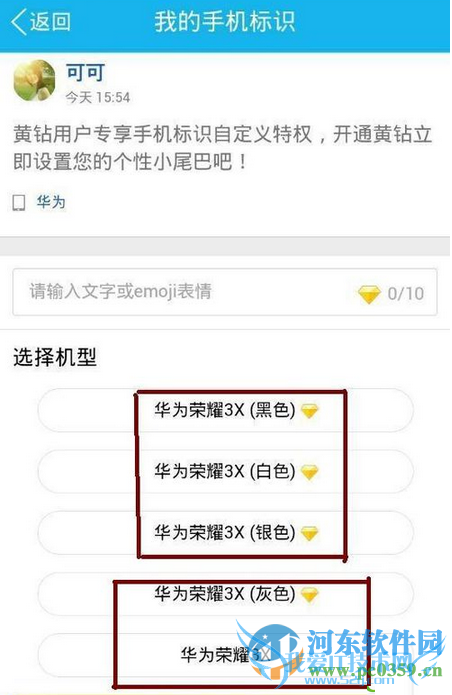Tap diamond icon next to 银色 option
The image size is (452, 695).
(x=309, y=533)
